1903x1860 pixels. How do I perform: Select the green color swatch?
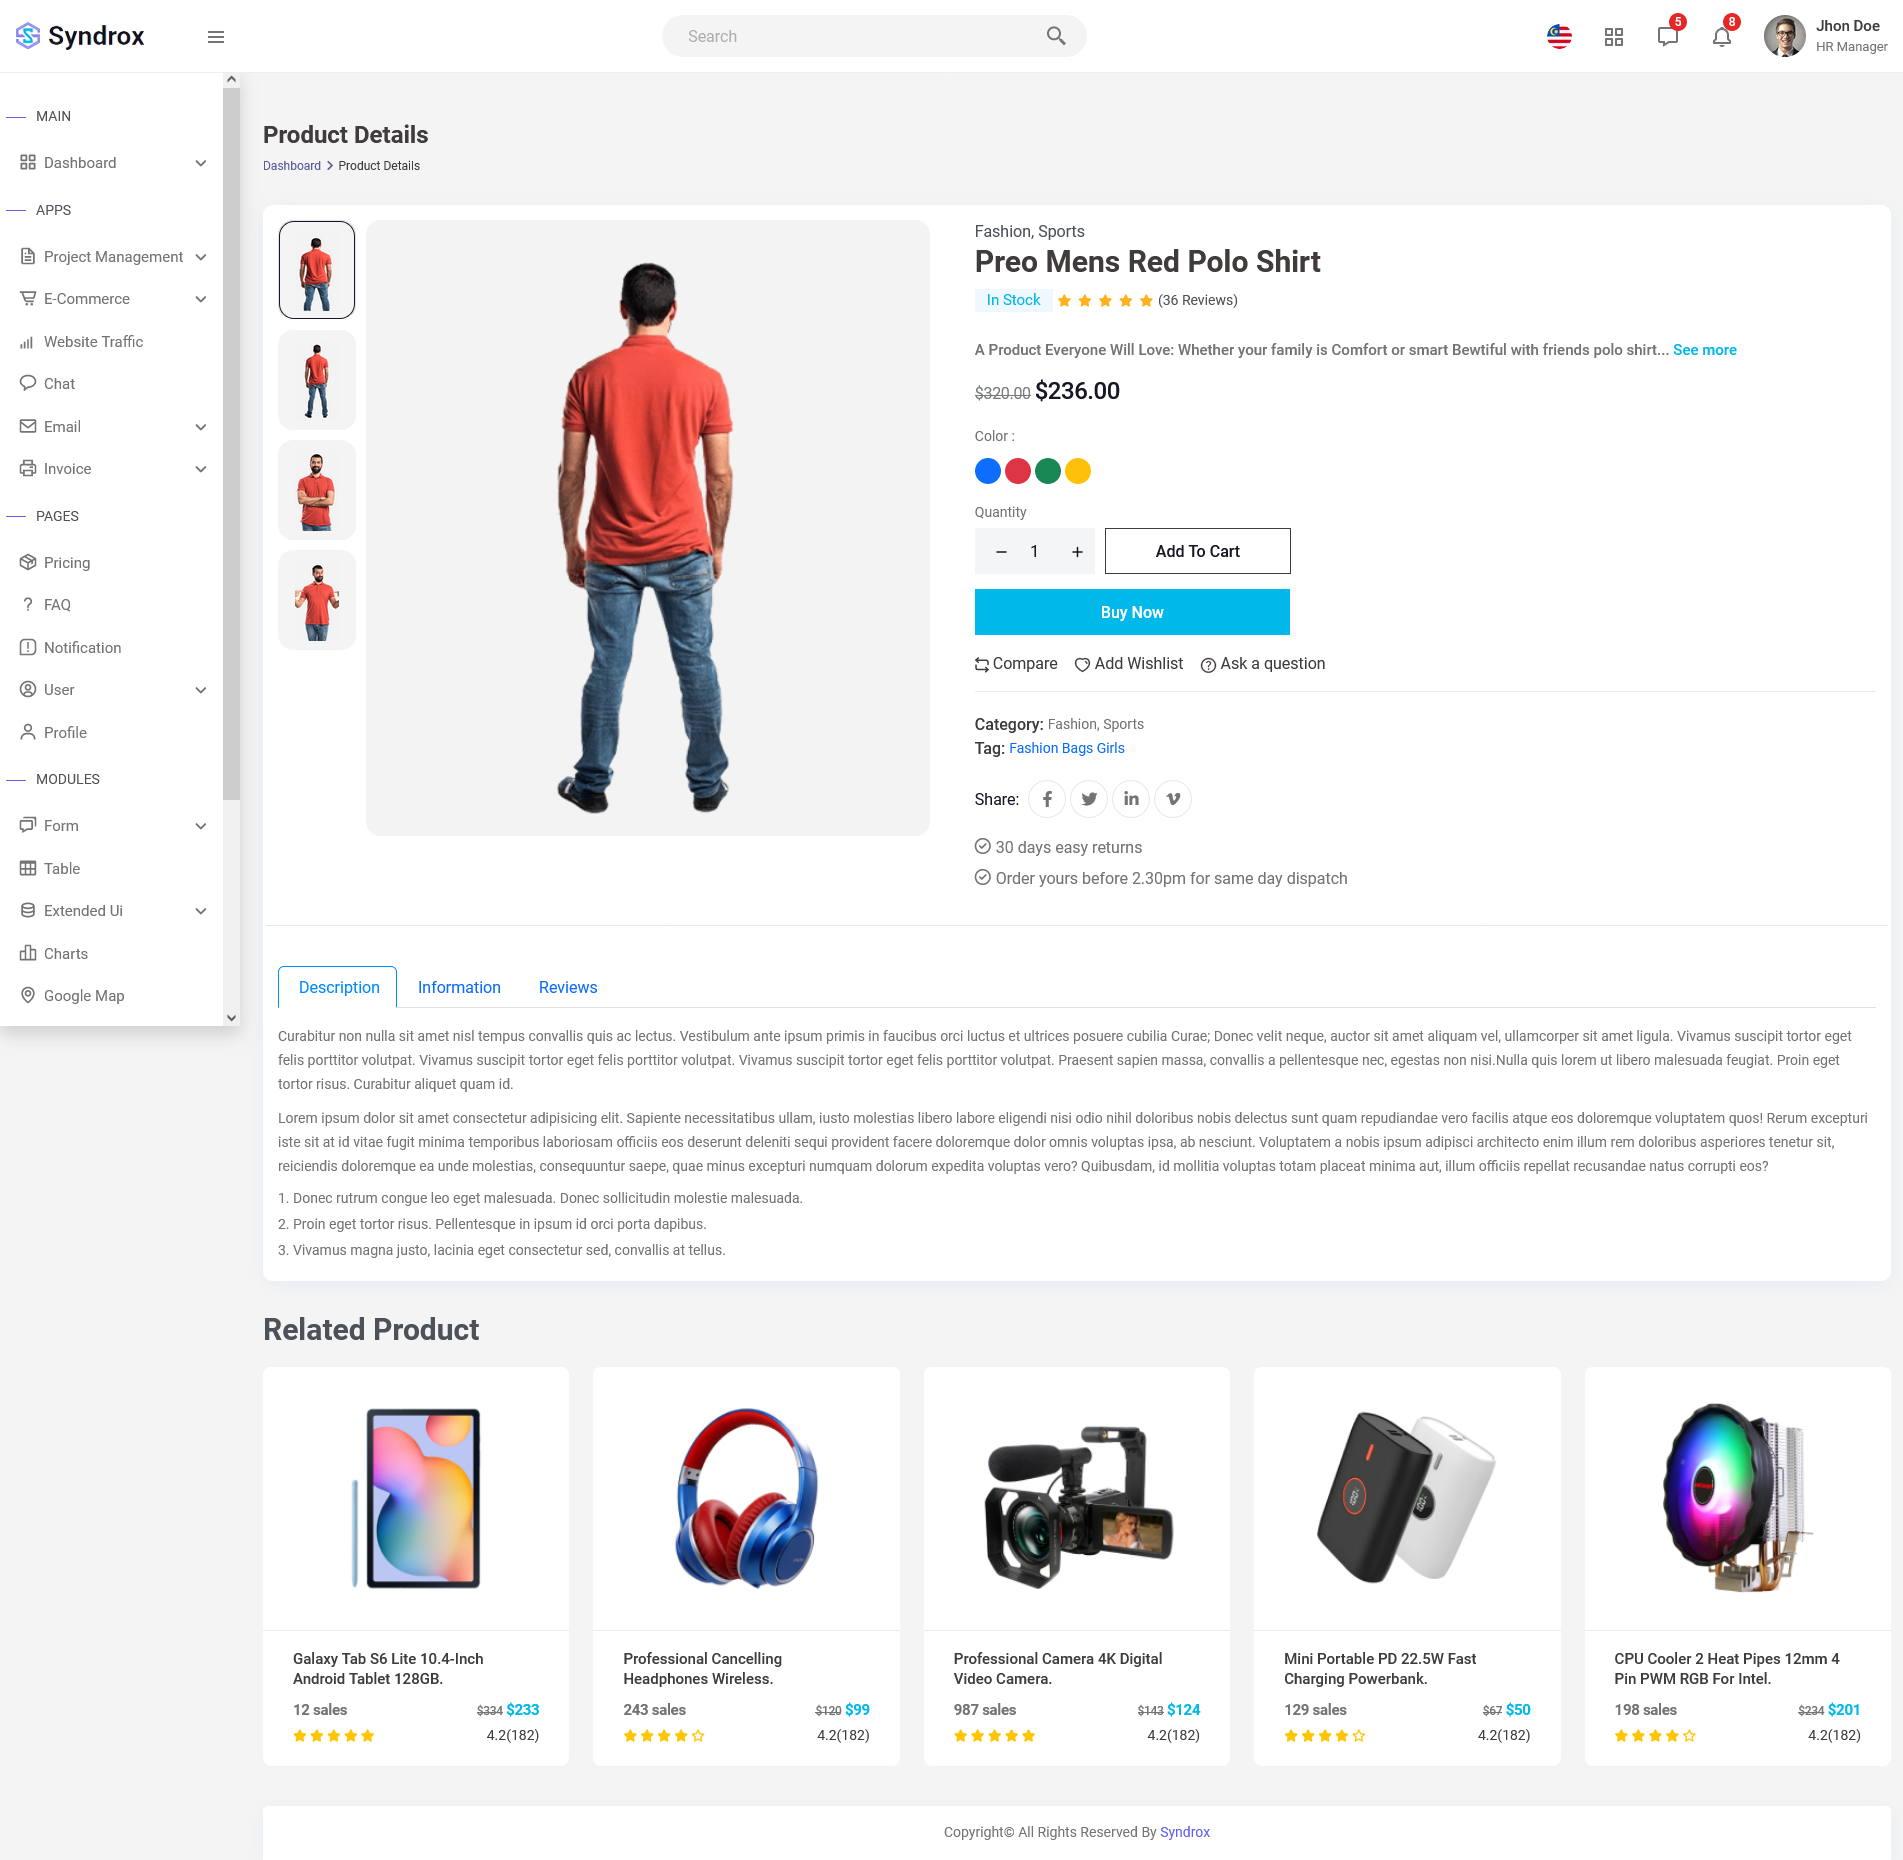point(1047,471)
